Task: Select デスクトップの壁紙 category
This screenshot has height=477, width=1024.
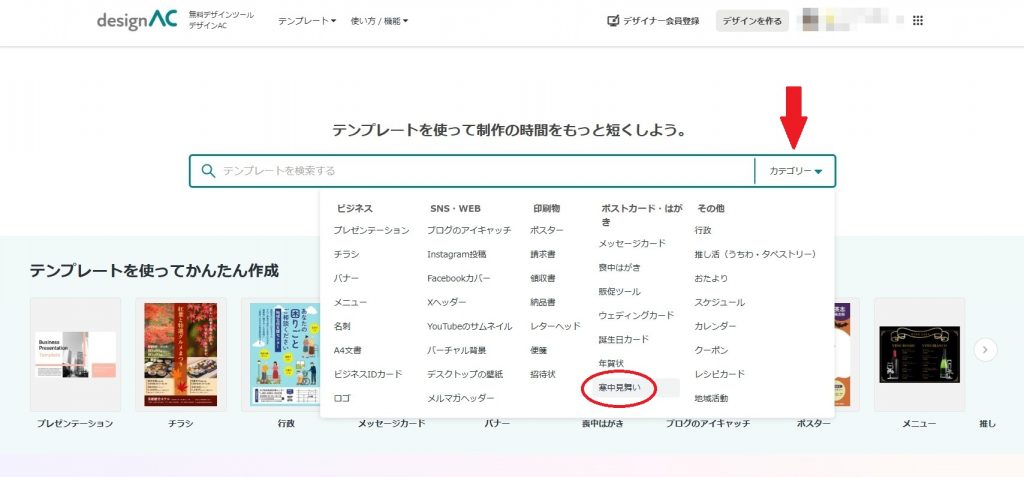Action: [x=465, y=374]
